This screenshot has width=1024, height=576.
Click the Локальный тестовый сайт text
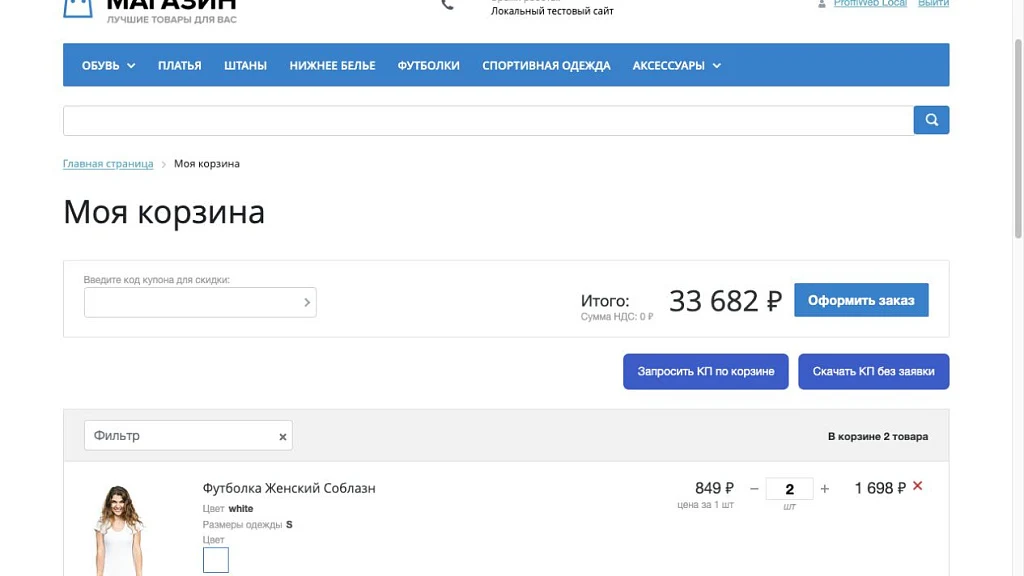click(552, 11)
